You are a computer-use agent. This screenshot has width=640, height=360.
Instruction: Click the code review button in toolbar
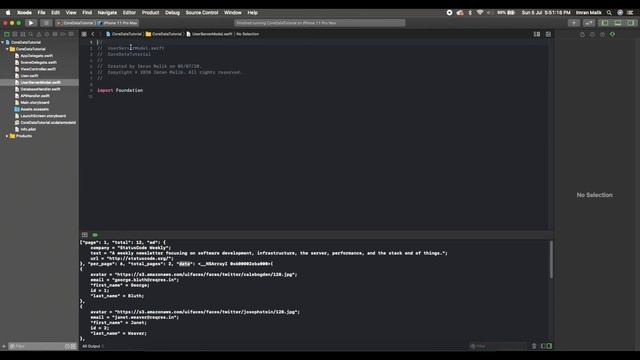pos(589,23)
